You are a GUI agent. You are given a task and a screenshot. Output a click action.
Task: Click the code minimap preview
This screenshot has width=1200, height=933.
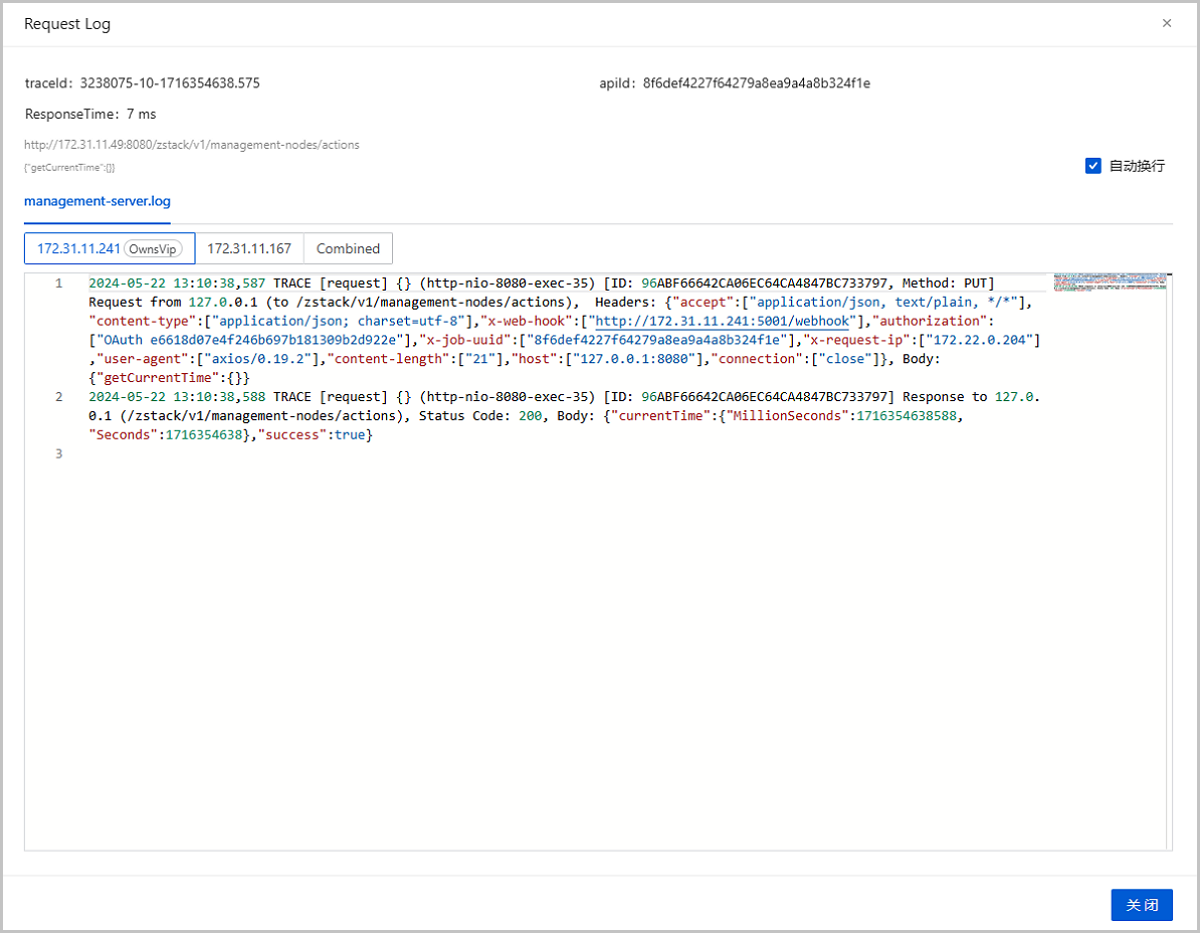[x=1109, y=282]
